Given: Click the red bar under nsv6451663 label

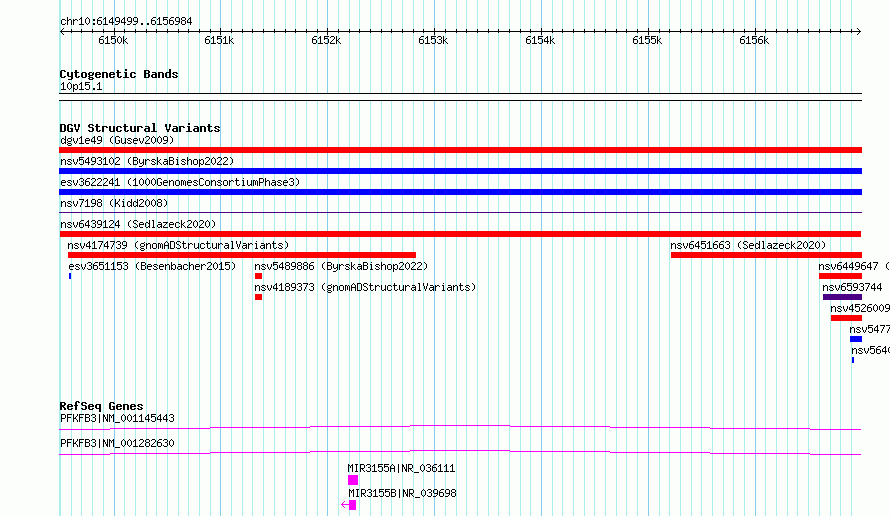Looking at the screenshot, I should tap(766, 255).
